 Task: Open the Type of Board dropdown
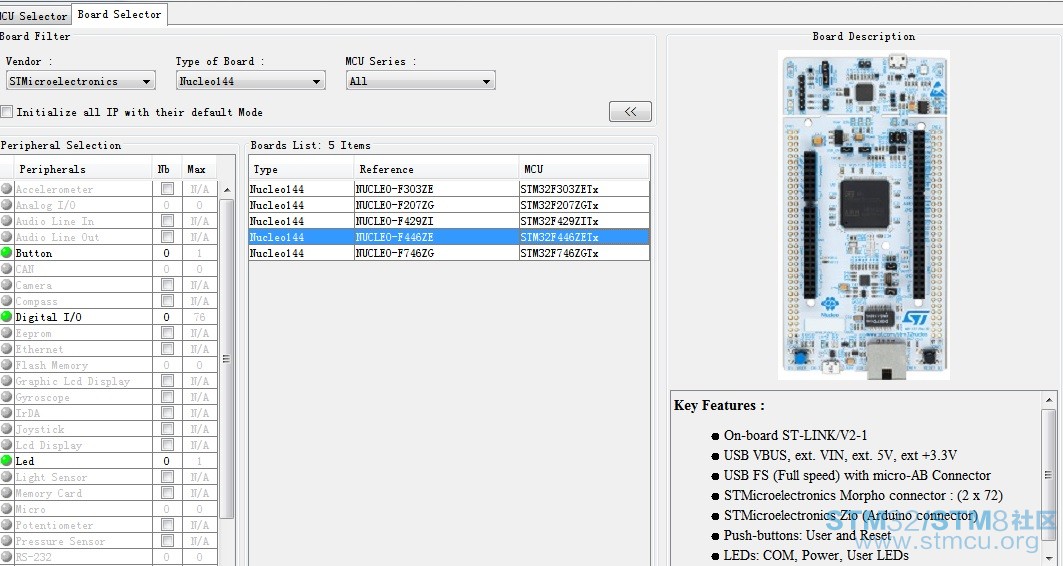point(249,81)
